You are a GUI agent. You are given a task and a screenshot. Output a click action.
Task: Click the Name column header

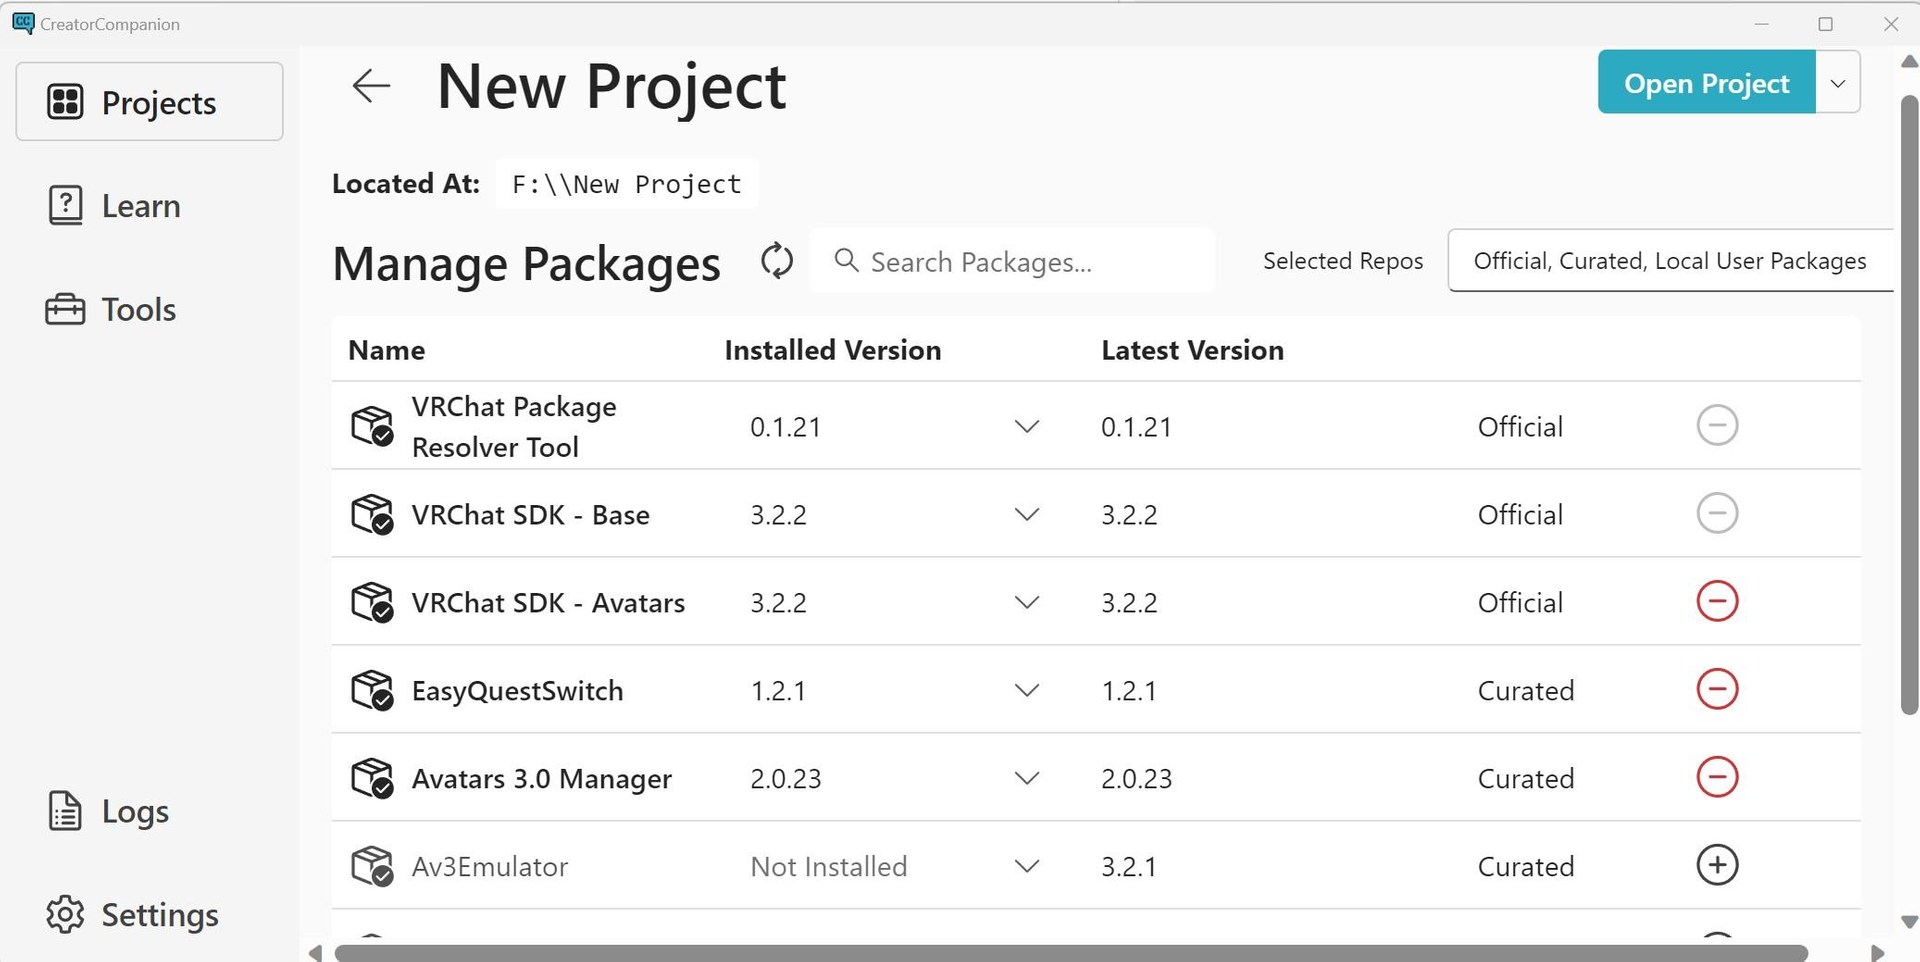(387, 350)
